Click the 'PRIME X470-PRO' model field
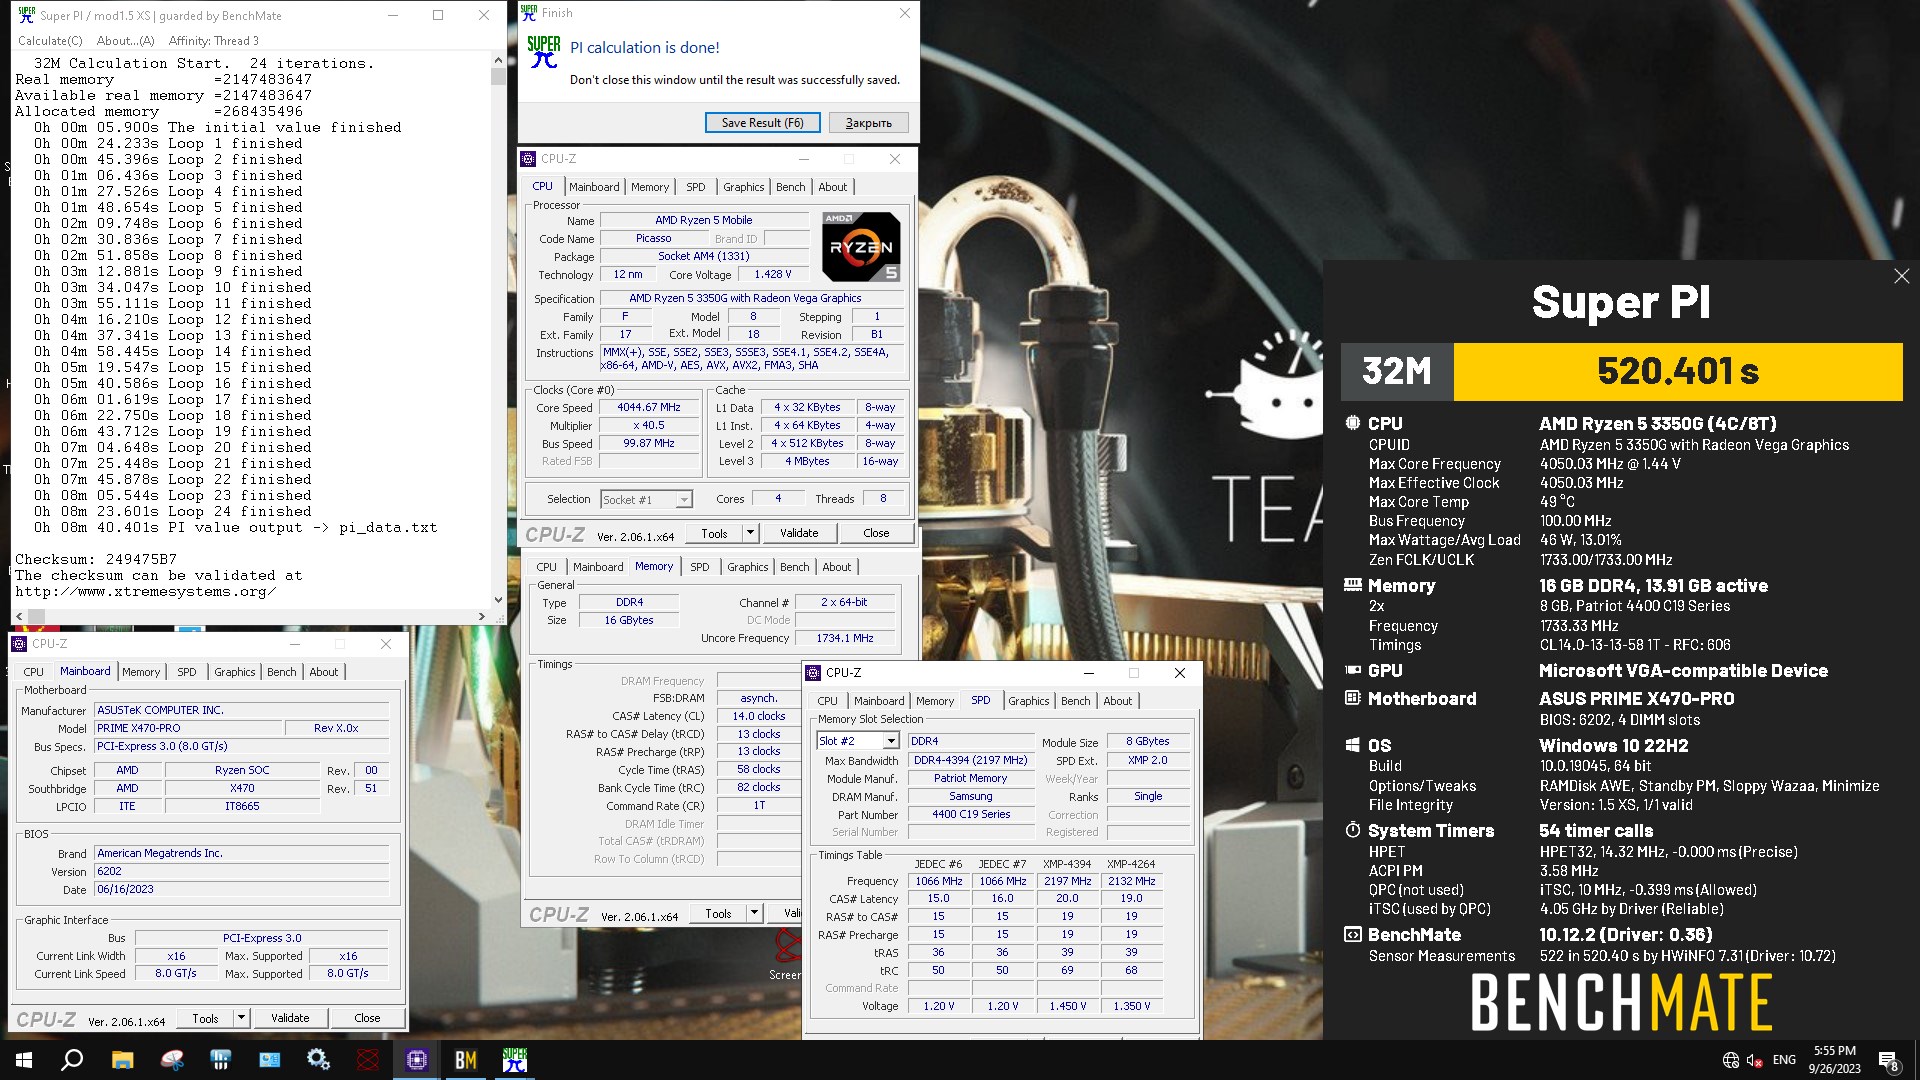 point(189,728)
